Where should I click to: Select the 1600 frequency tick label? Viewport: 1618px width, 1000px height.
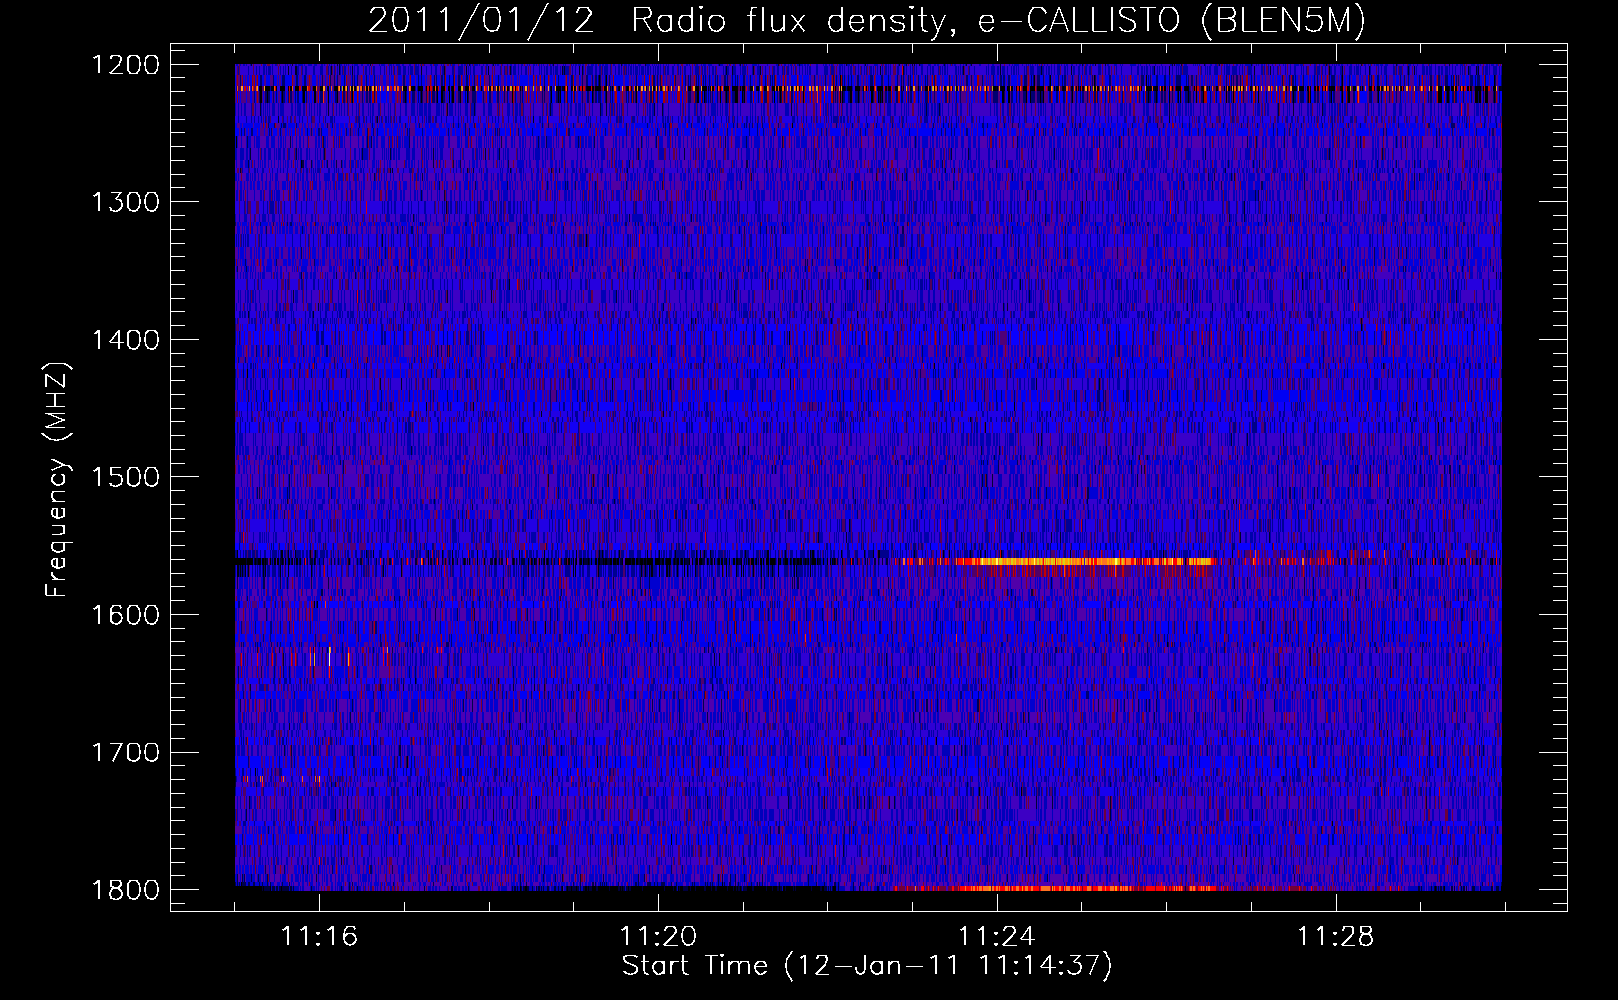pos(126,614)
